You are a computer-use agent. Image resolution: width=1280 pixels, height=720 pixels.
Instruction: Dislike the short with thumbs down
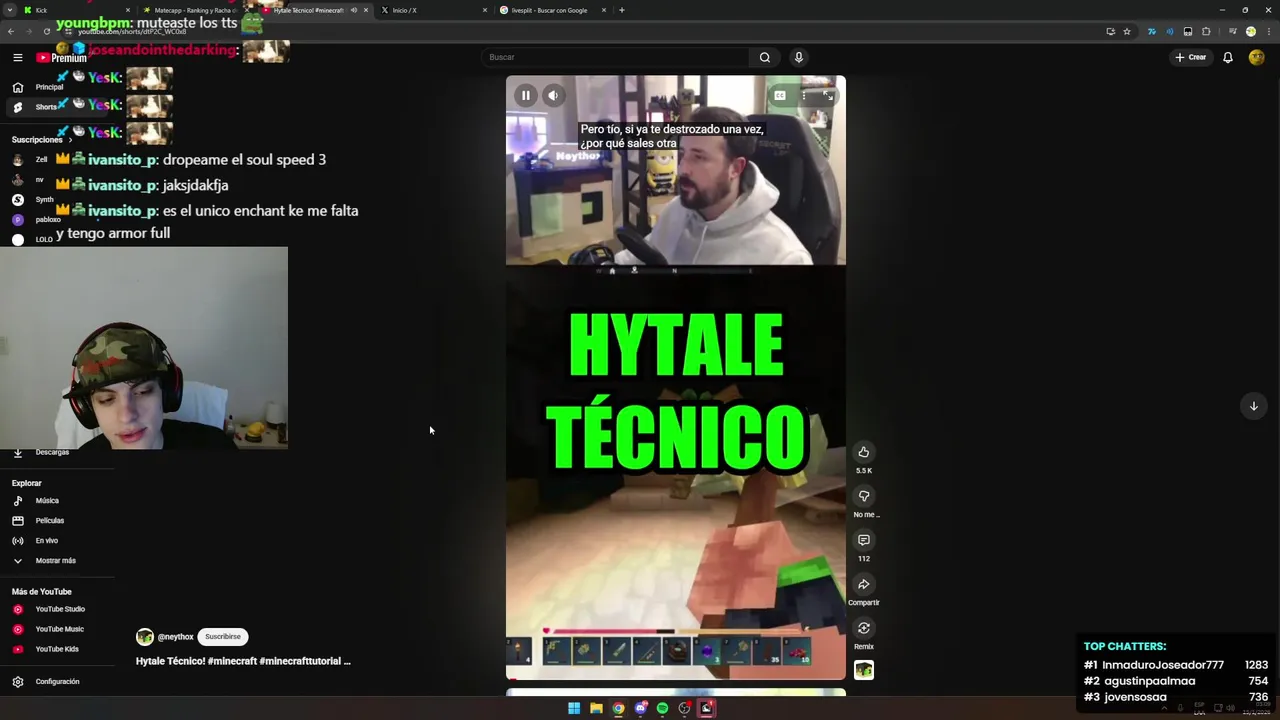(x=864, y=496)
